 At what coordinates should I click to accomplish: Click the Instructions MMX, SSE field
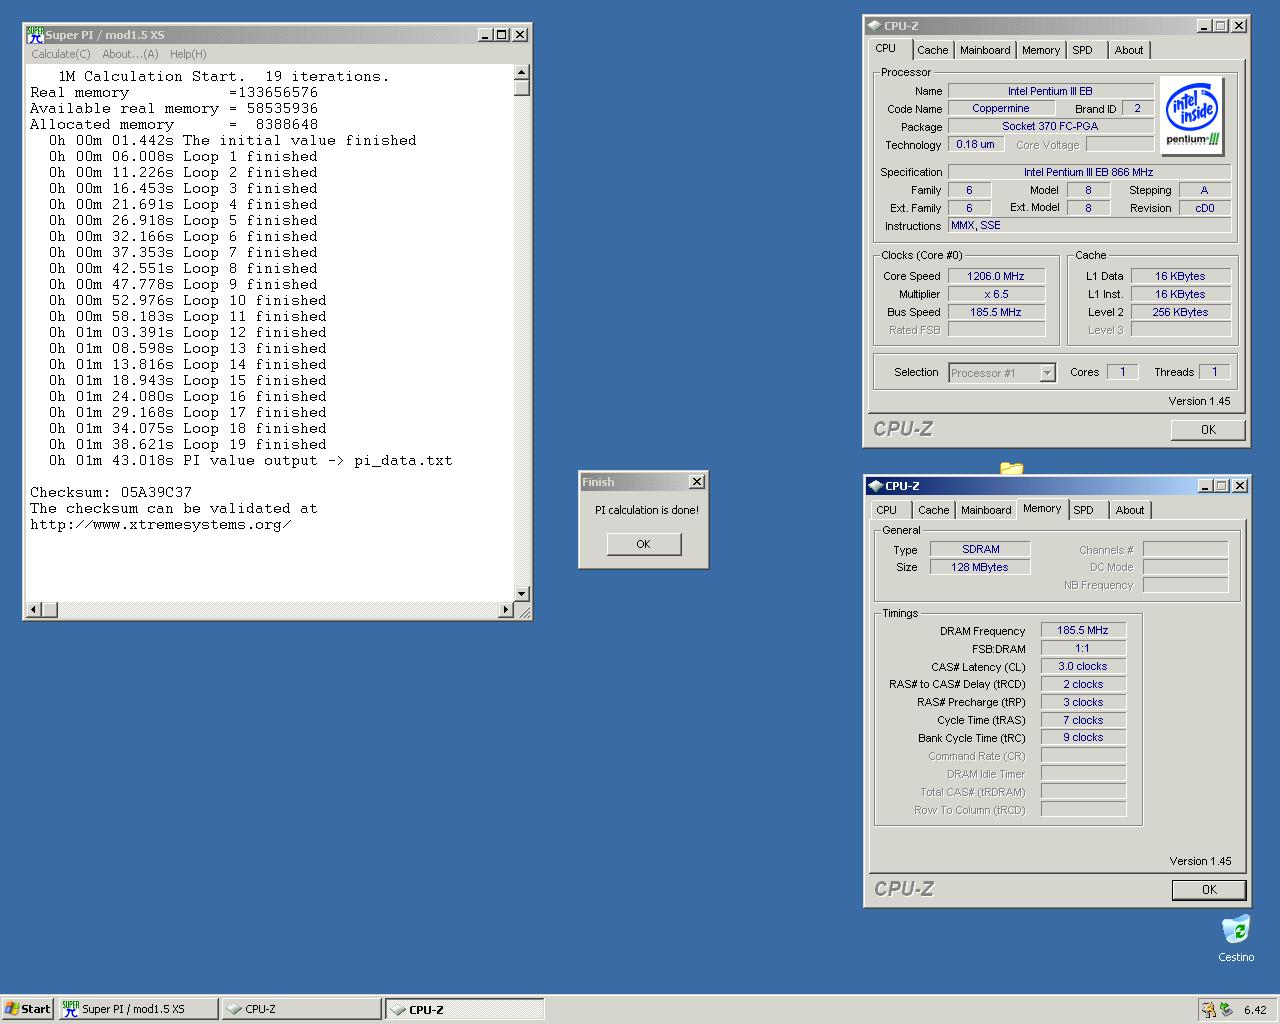[x=1089, y=225]
